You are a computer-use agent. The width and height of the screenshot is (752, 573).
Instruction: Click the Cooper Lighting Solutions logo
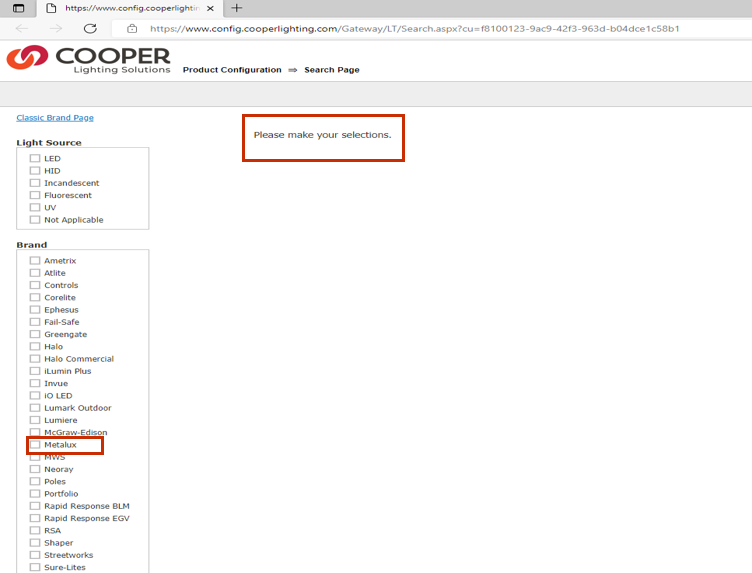pyautogui.click(x=89, y=59)
